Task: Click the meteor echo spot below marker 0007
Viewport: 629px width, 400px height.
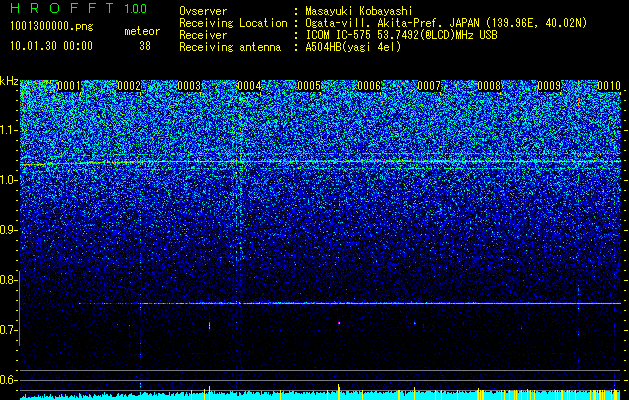Action: (x=415, y=323)
